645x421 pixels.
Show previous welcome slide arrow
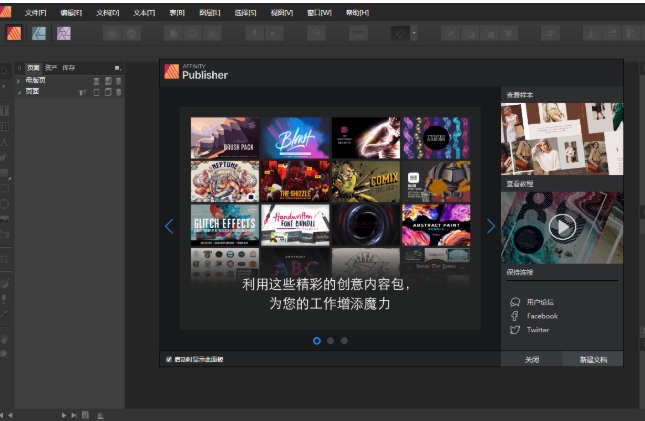click(x=169, y=226)
